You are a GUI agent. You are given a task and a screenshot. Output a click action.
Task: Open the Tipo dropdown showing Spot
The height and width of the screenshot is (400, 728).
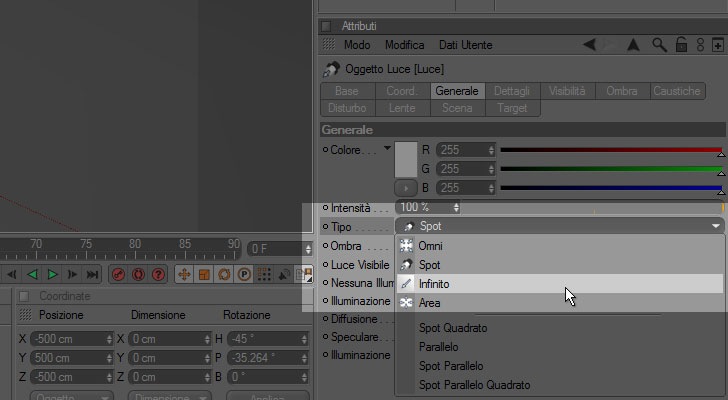click(559, 226)
